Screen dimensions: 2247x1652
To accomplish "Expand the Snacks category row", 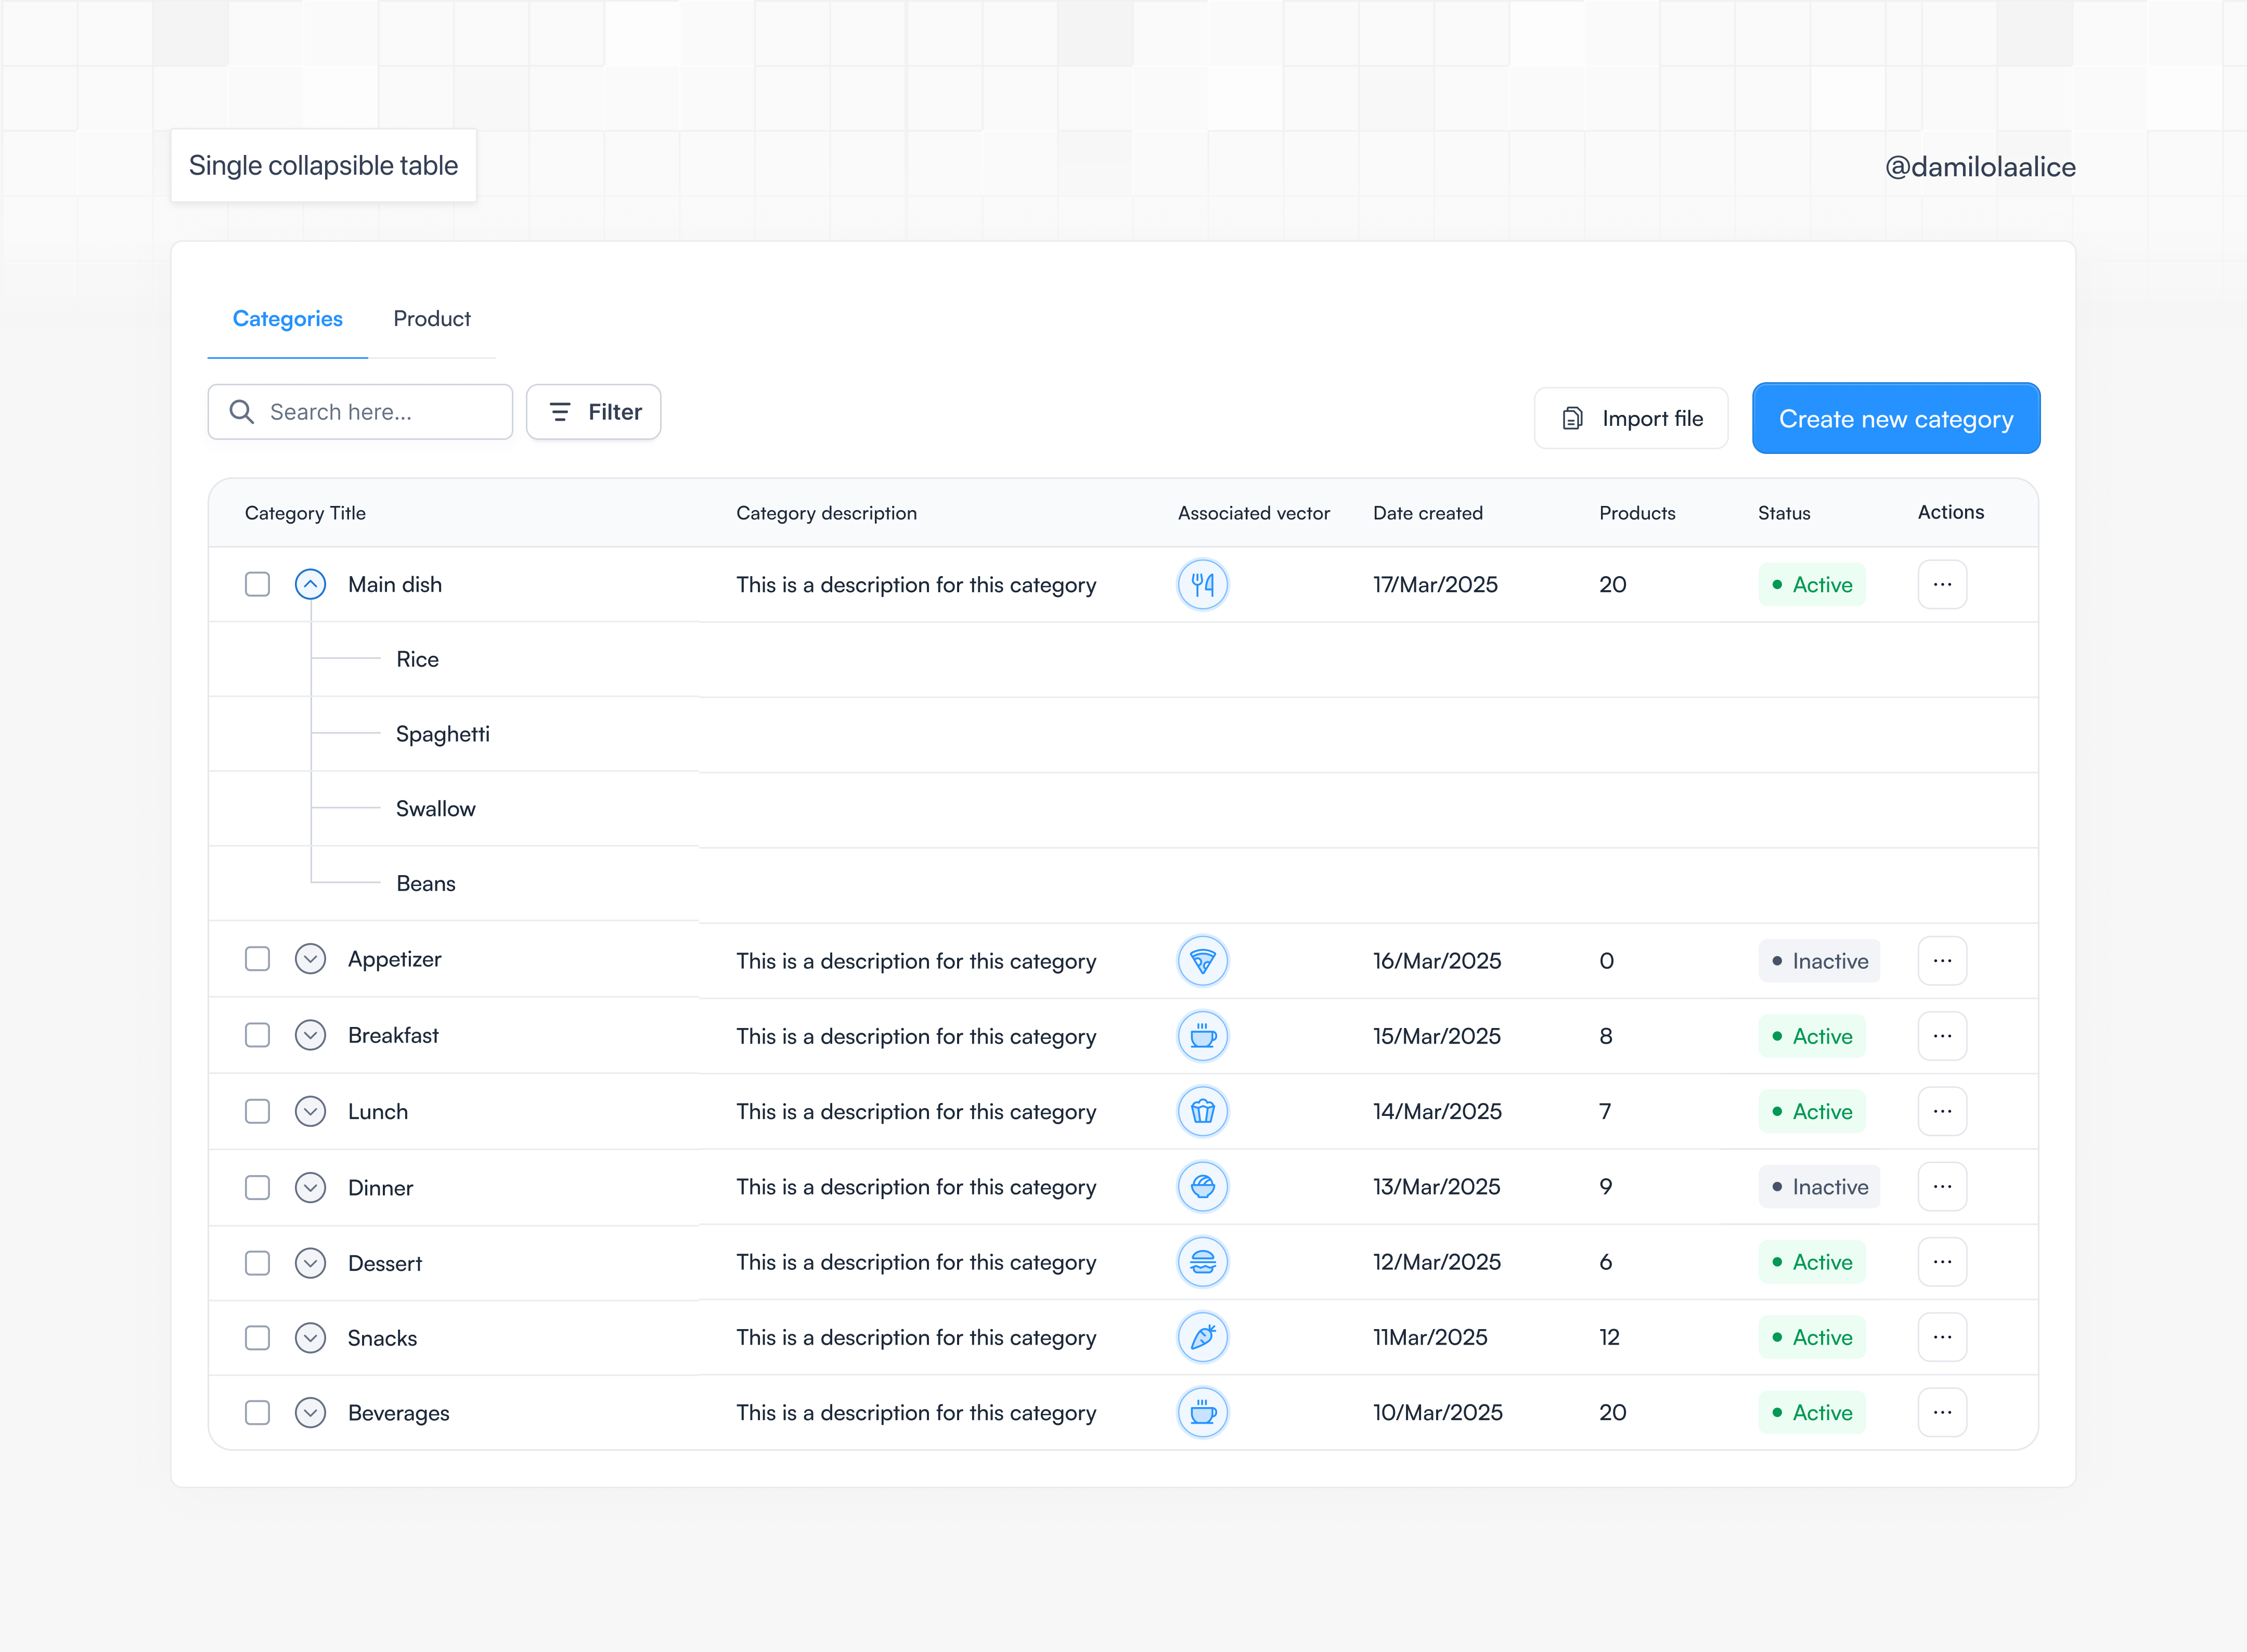I will pos(310,1337).
